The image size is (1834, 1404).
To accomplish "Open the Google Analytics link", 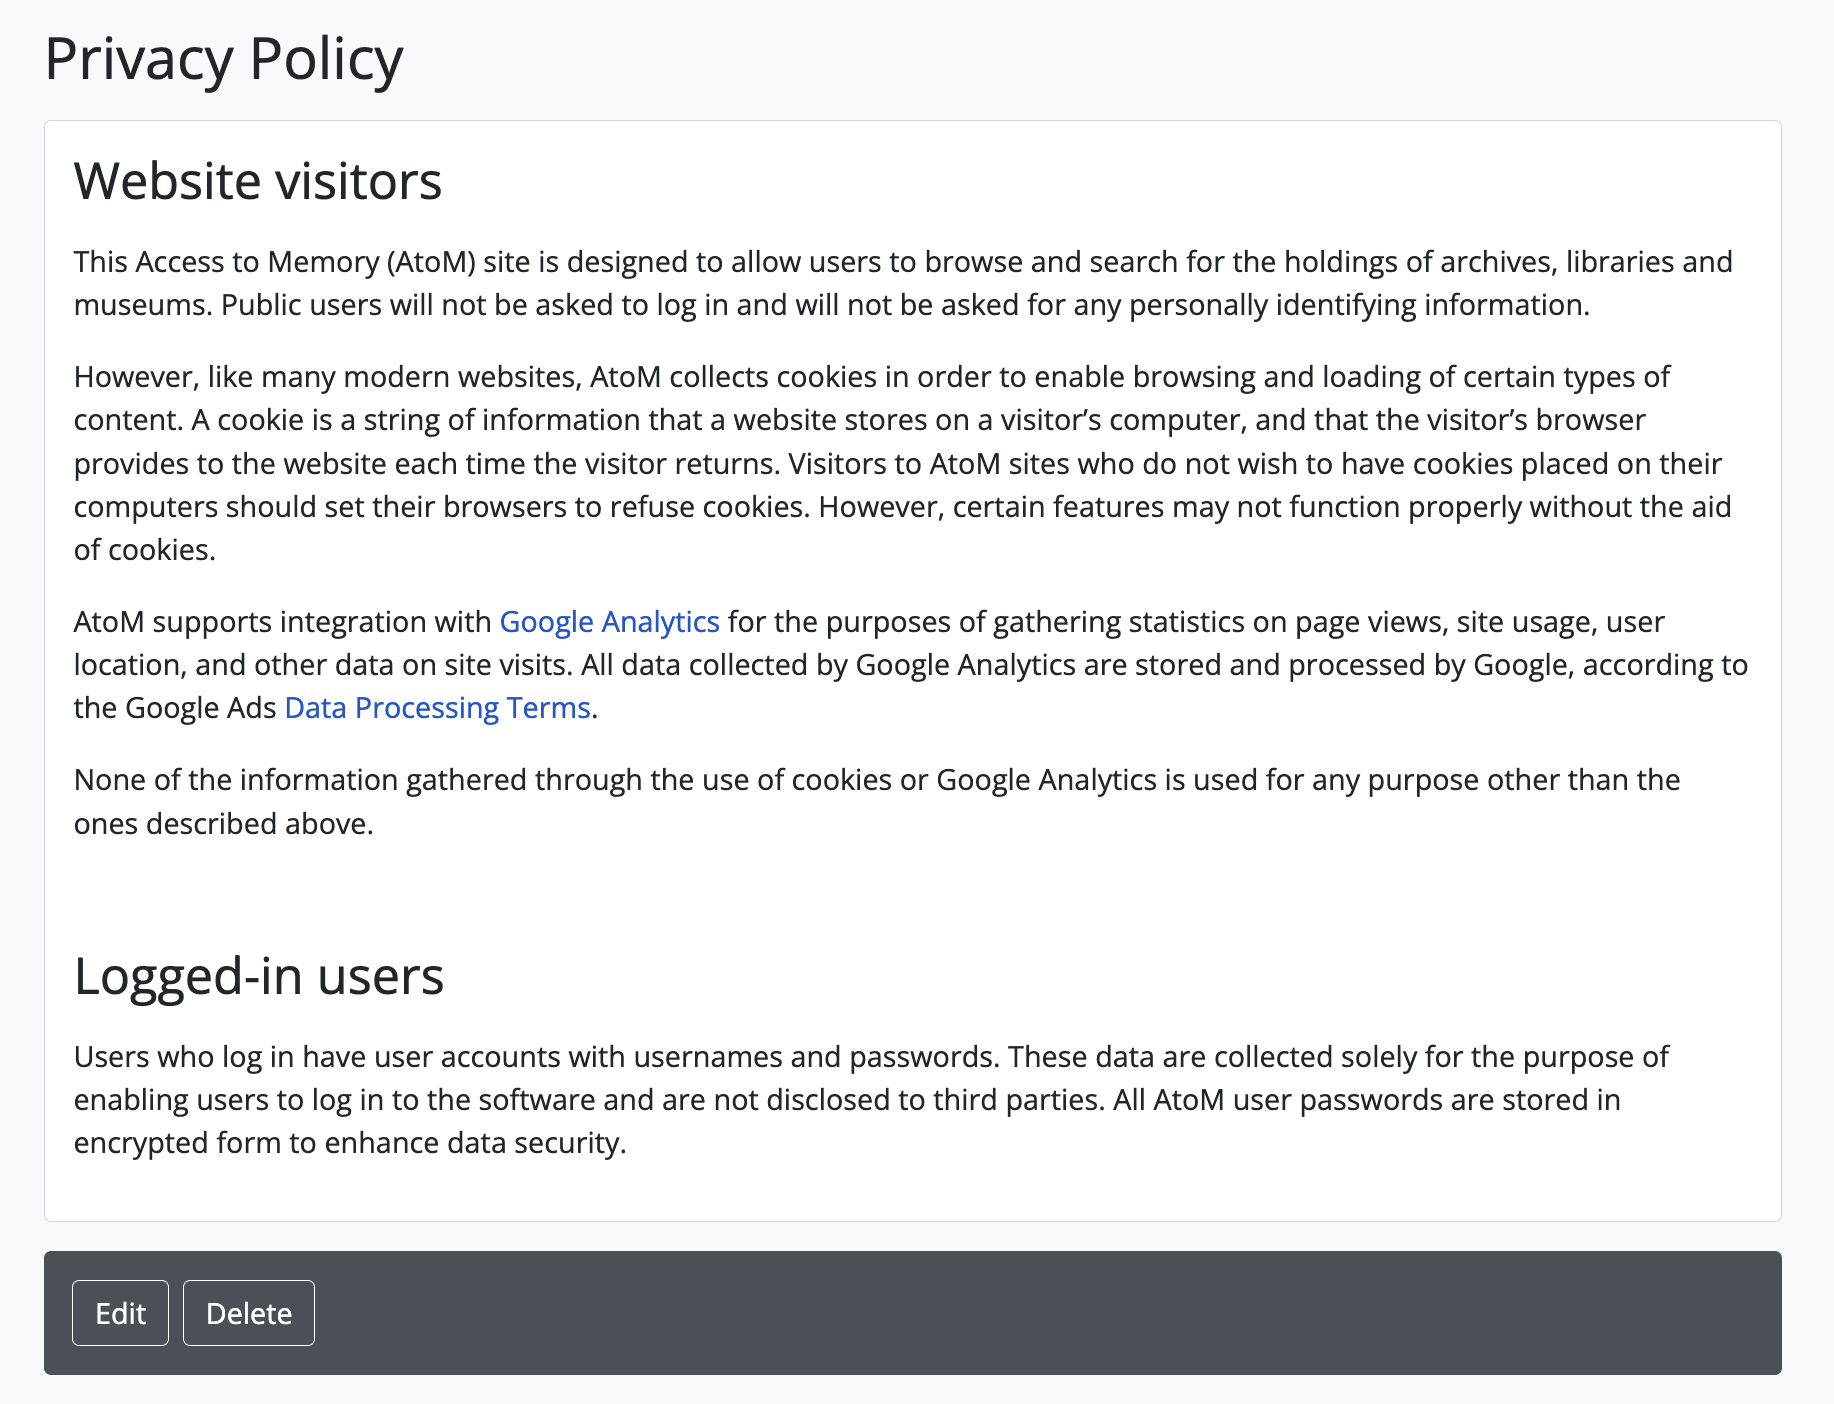I will pos(609,622).
